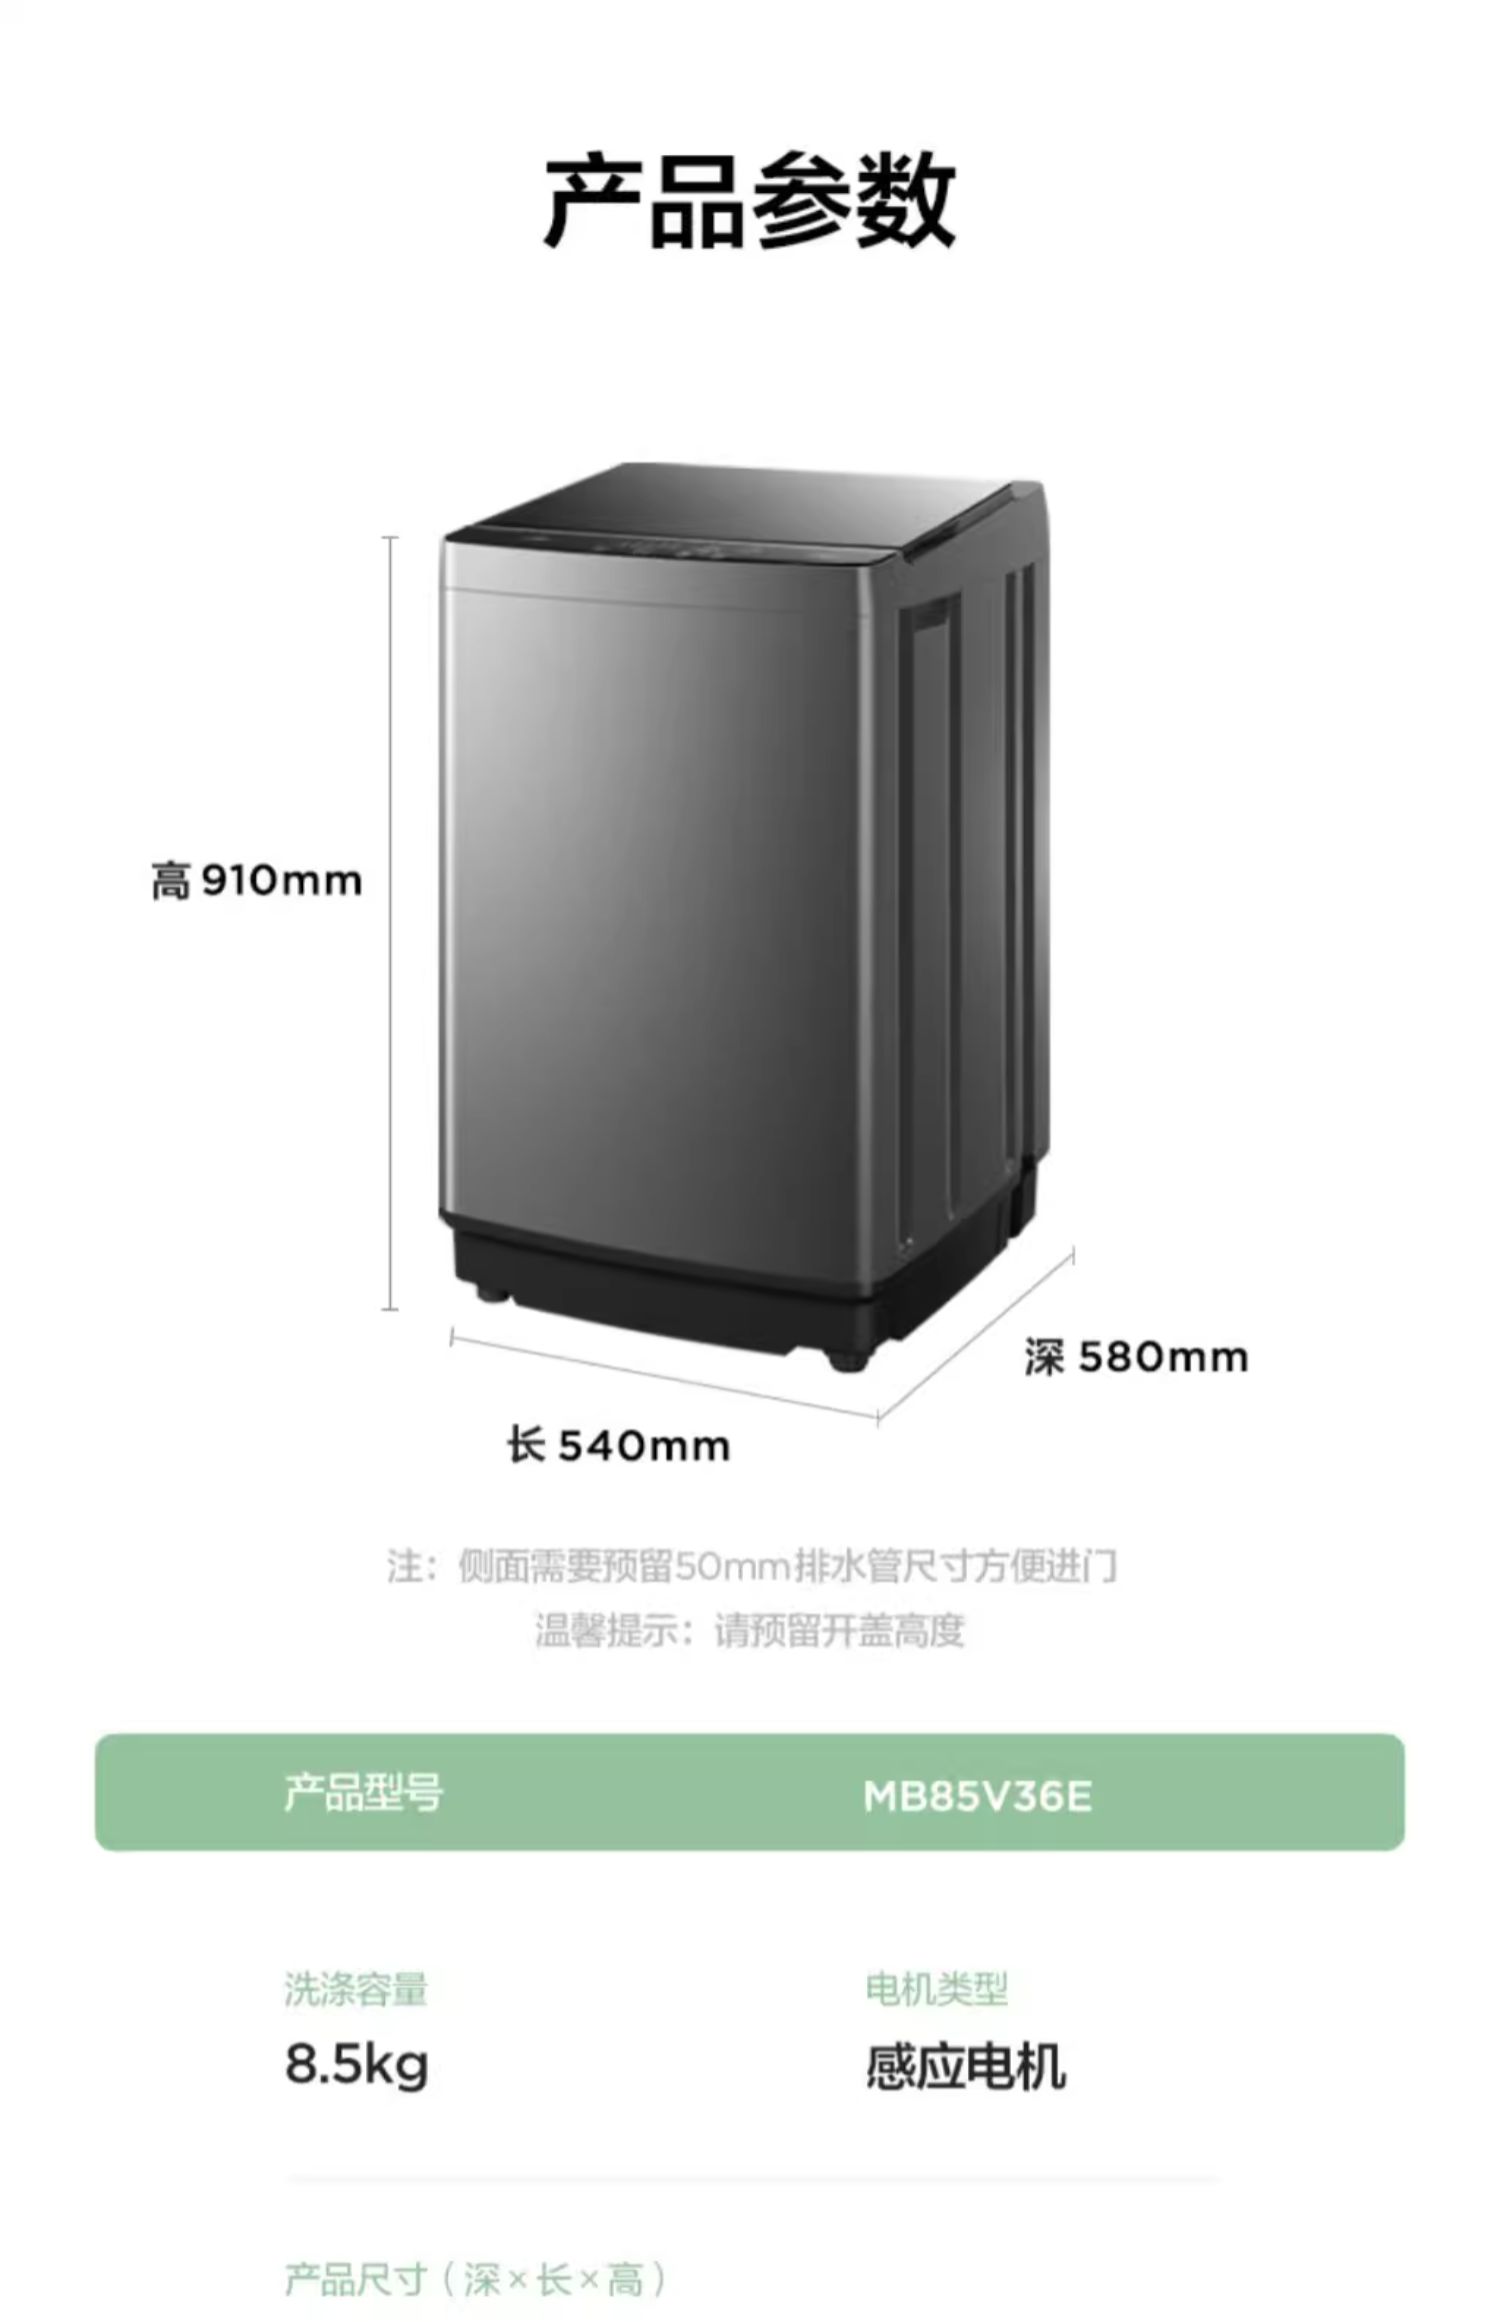Click the divider line below capacity specs

(x=752, y=2176)
